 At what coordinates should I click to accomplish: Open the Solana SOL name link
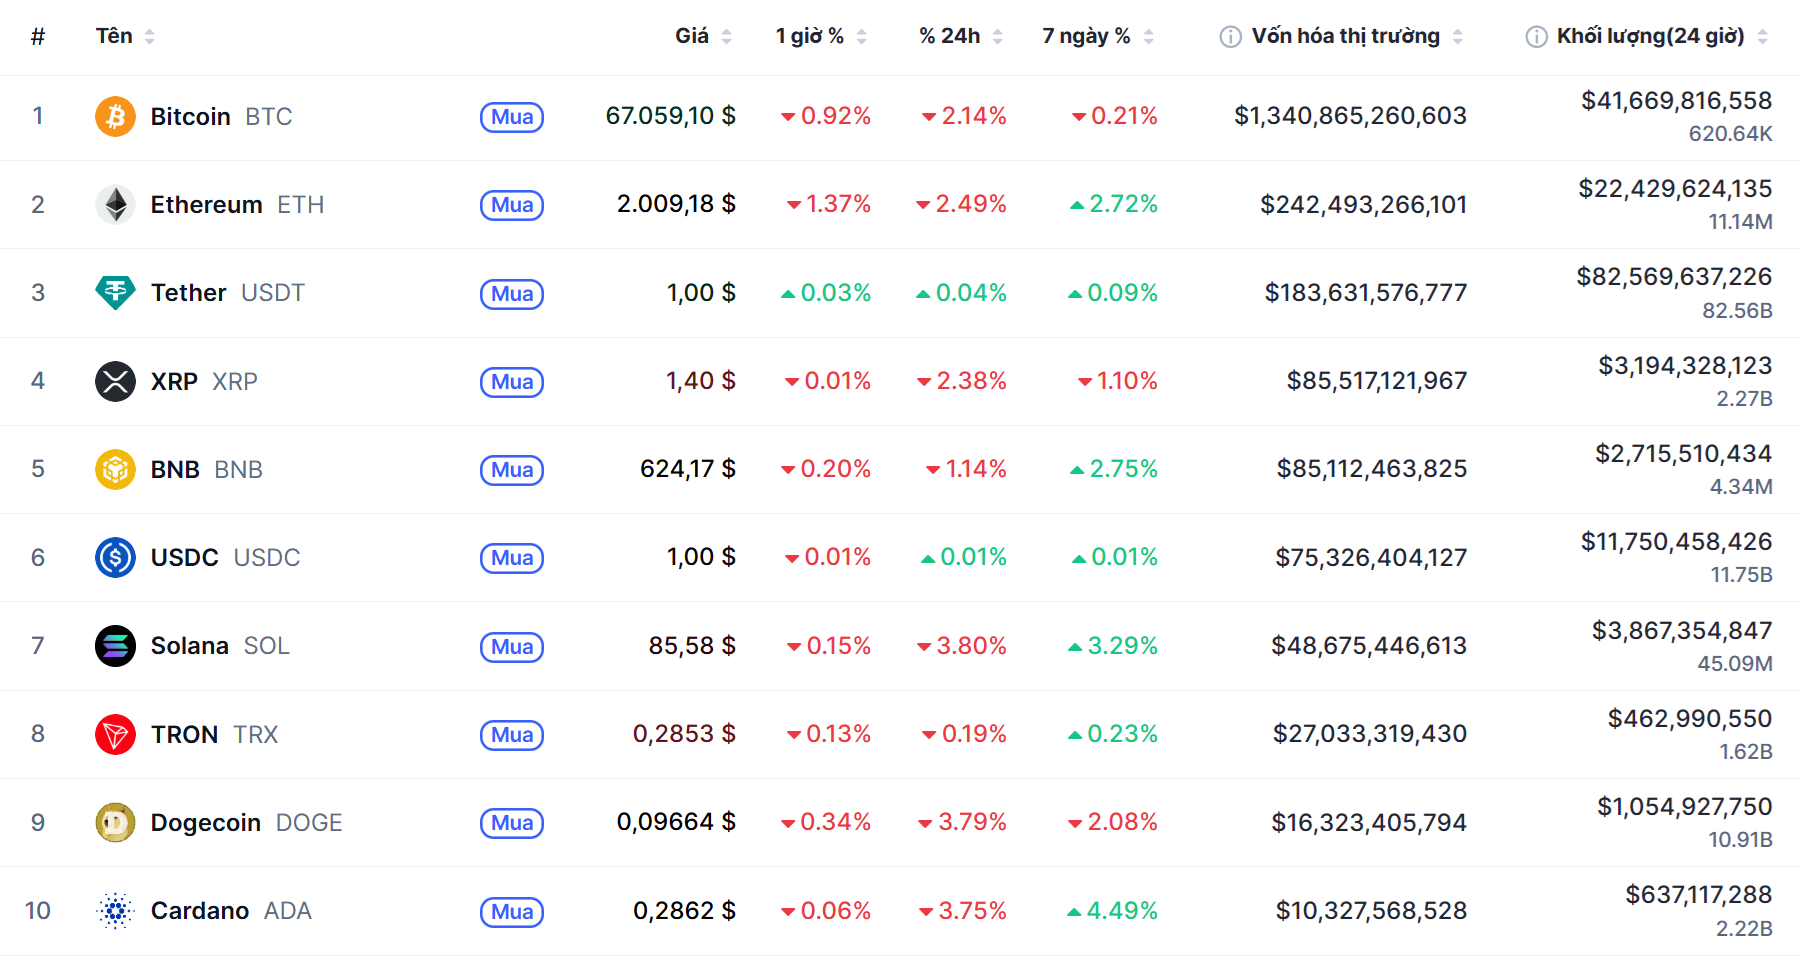(x=220, y=646)
